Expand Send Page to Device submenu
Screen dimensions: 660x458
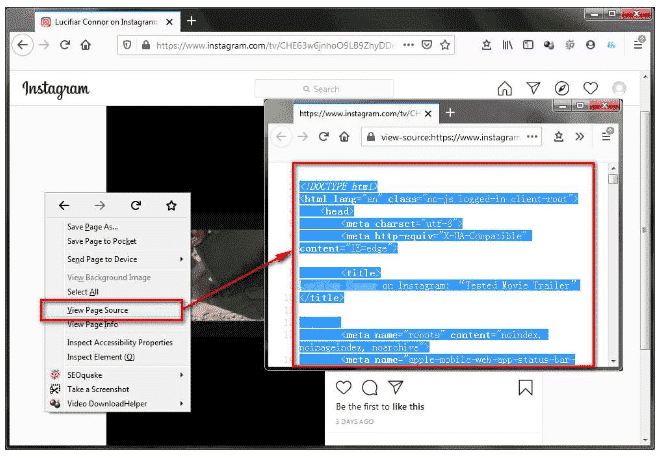click(x=118, y=259)
